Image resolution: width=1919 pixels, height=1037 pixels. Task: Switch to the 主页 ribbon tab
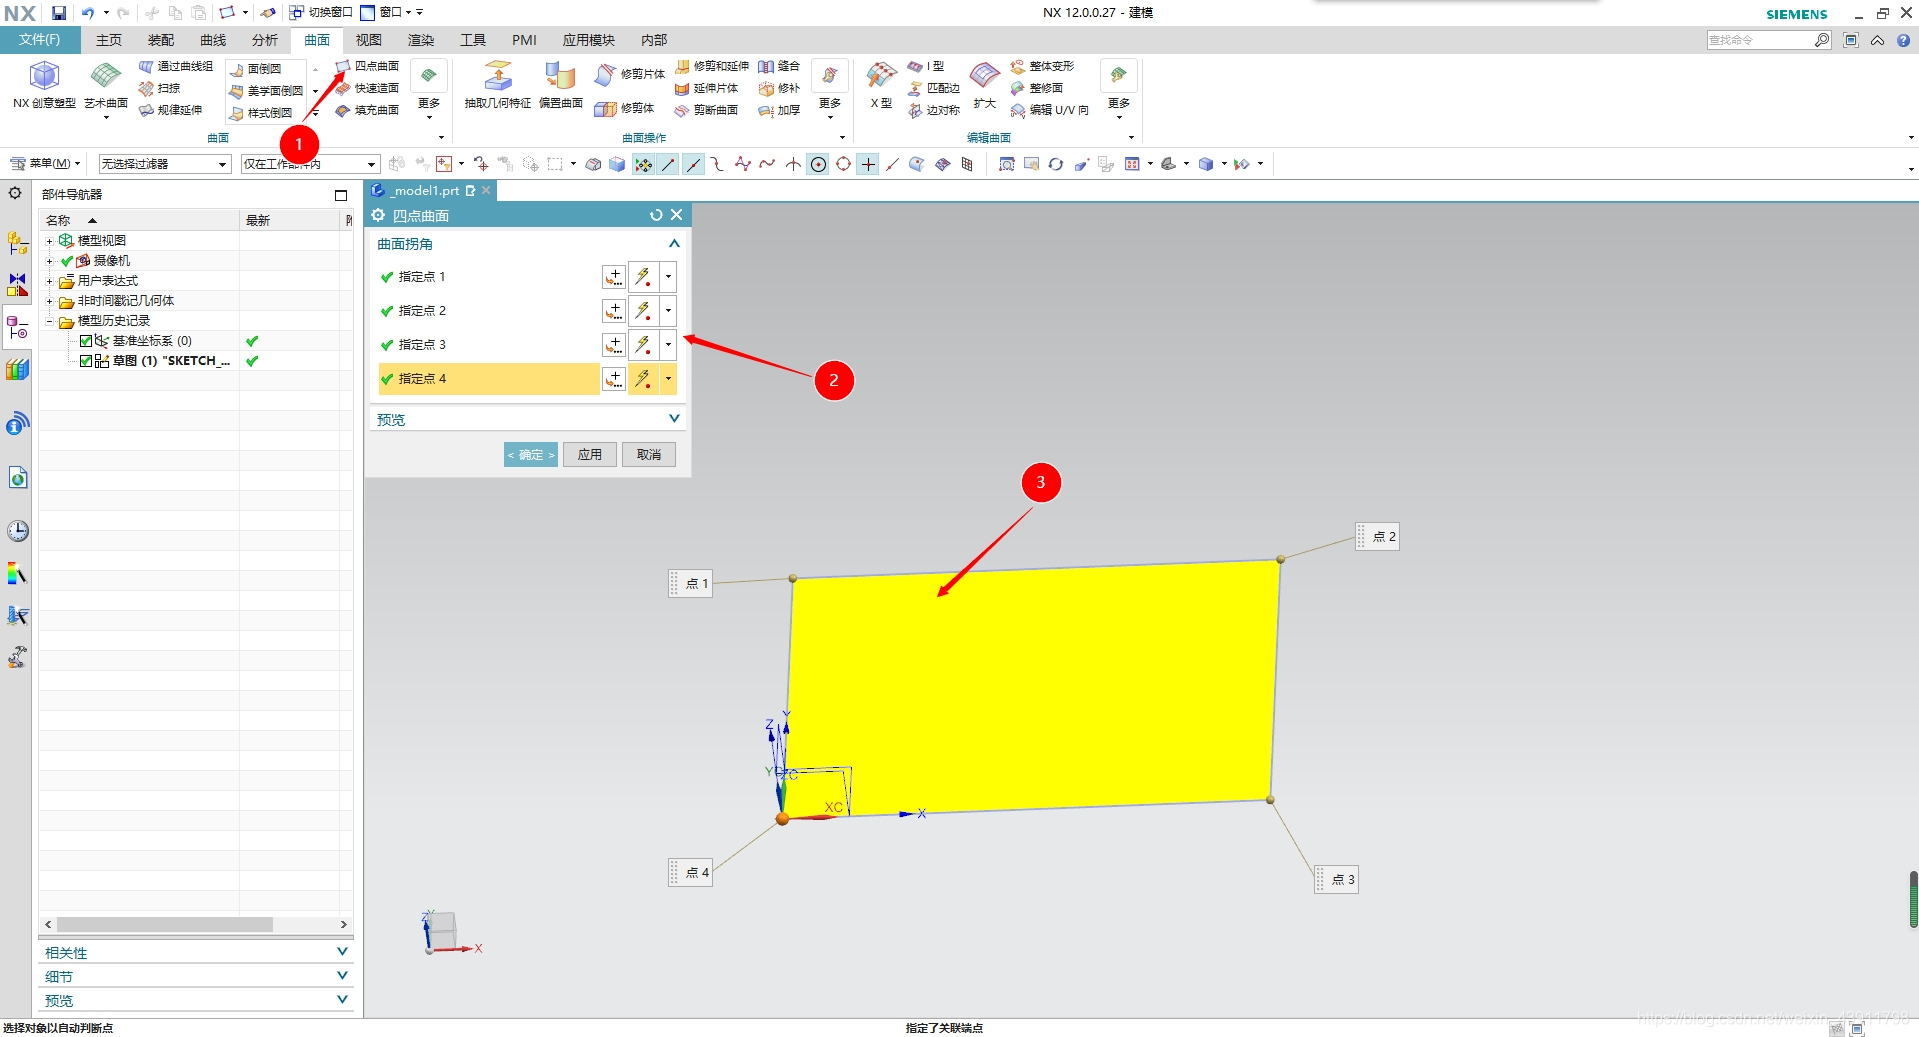[109, 40]
